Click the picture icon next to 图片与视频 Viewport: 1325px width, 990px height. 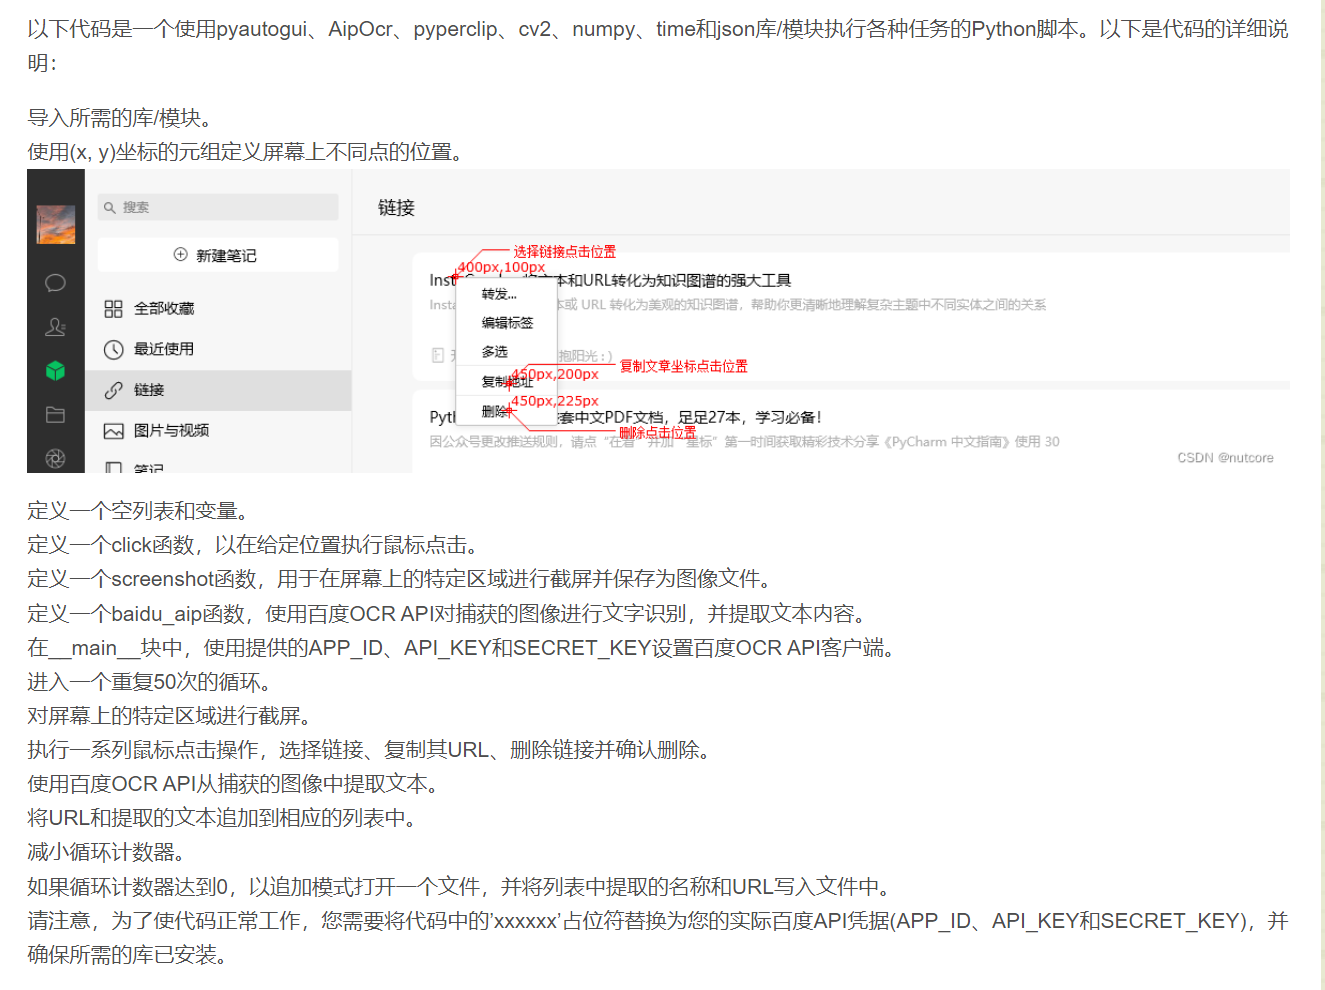(114, 431)
